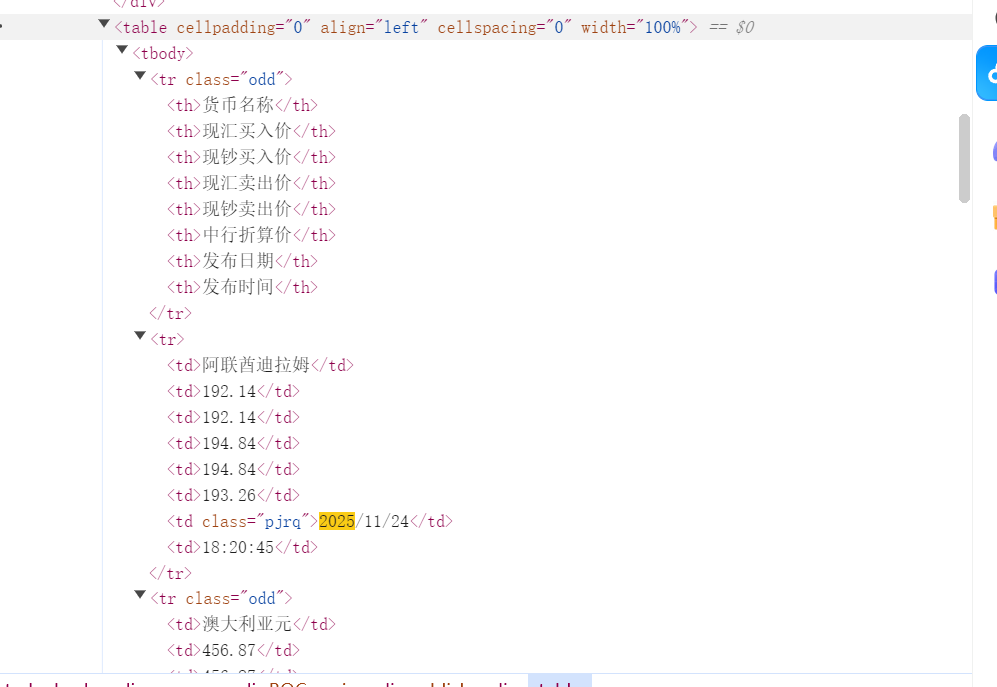Image resolution: width=997 pixels, height=687 pixels.
Task: Select the tbody opening tag text
Action: click(163, 53)
